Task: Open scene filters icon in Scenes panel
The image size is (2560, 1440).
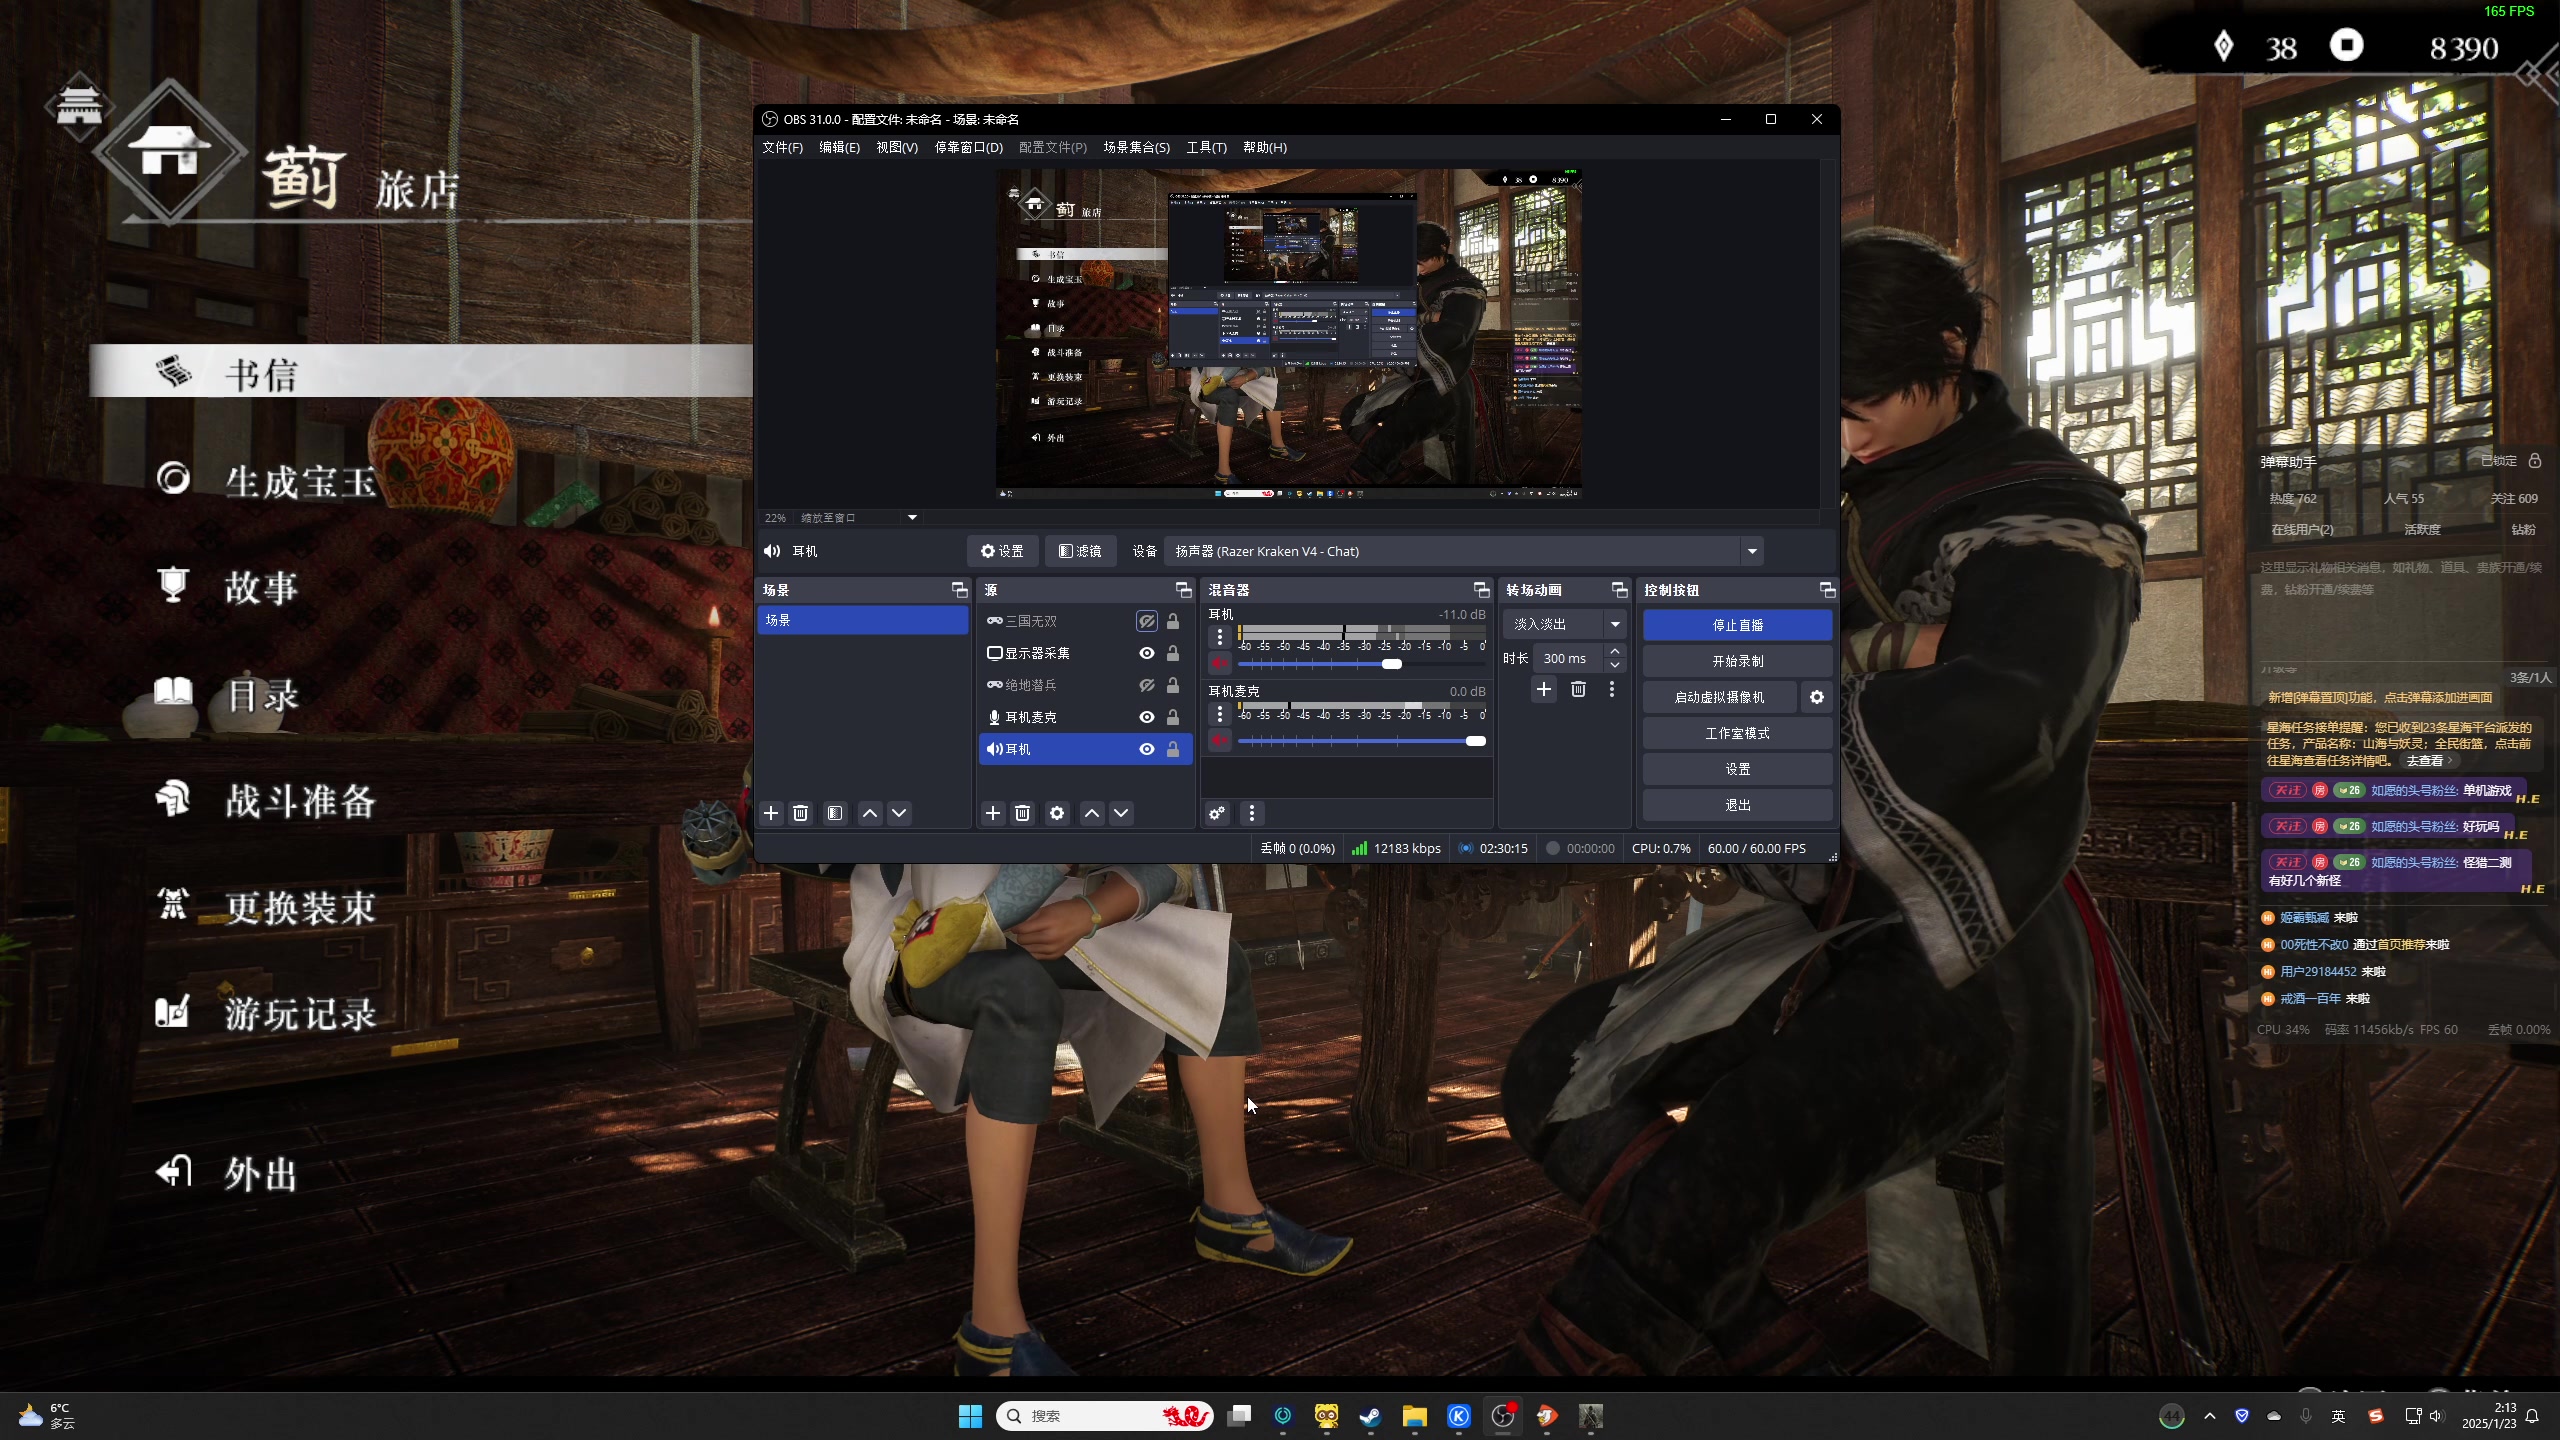Action: (x=835, y=813)
